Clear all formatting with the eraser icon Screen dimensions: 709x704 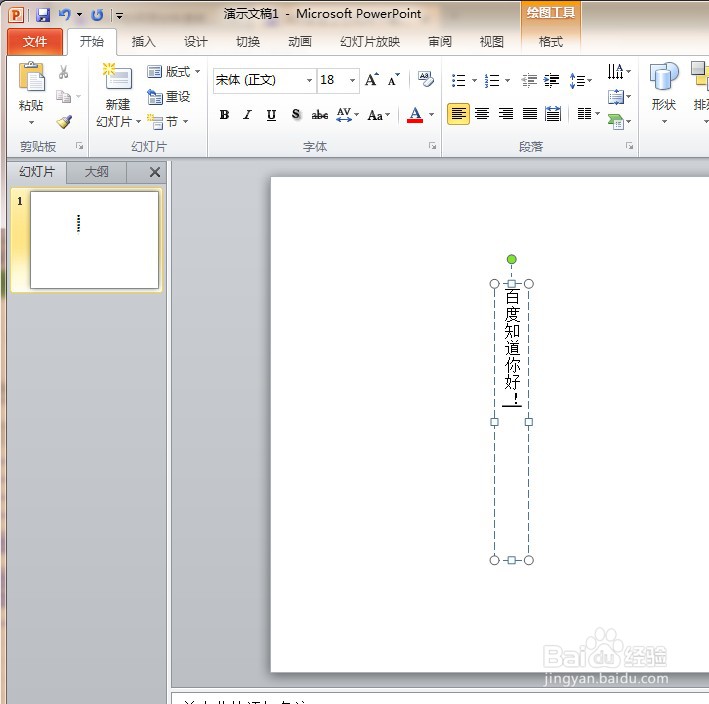pyautogui.click(x=425, y=79)
